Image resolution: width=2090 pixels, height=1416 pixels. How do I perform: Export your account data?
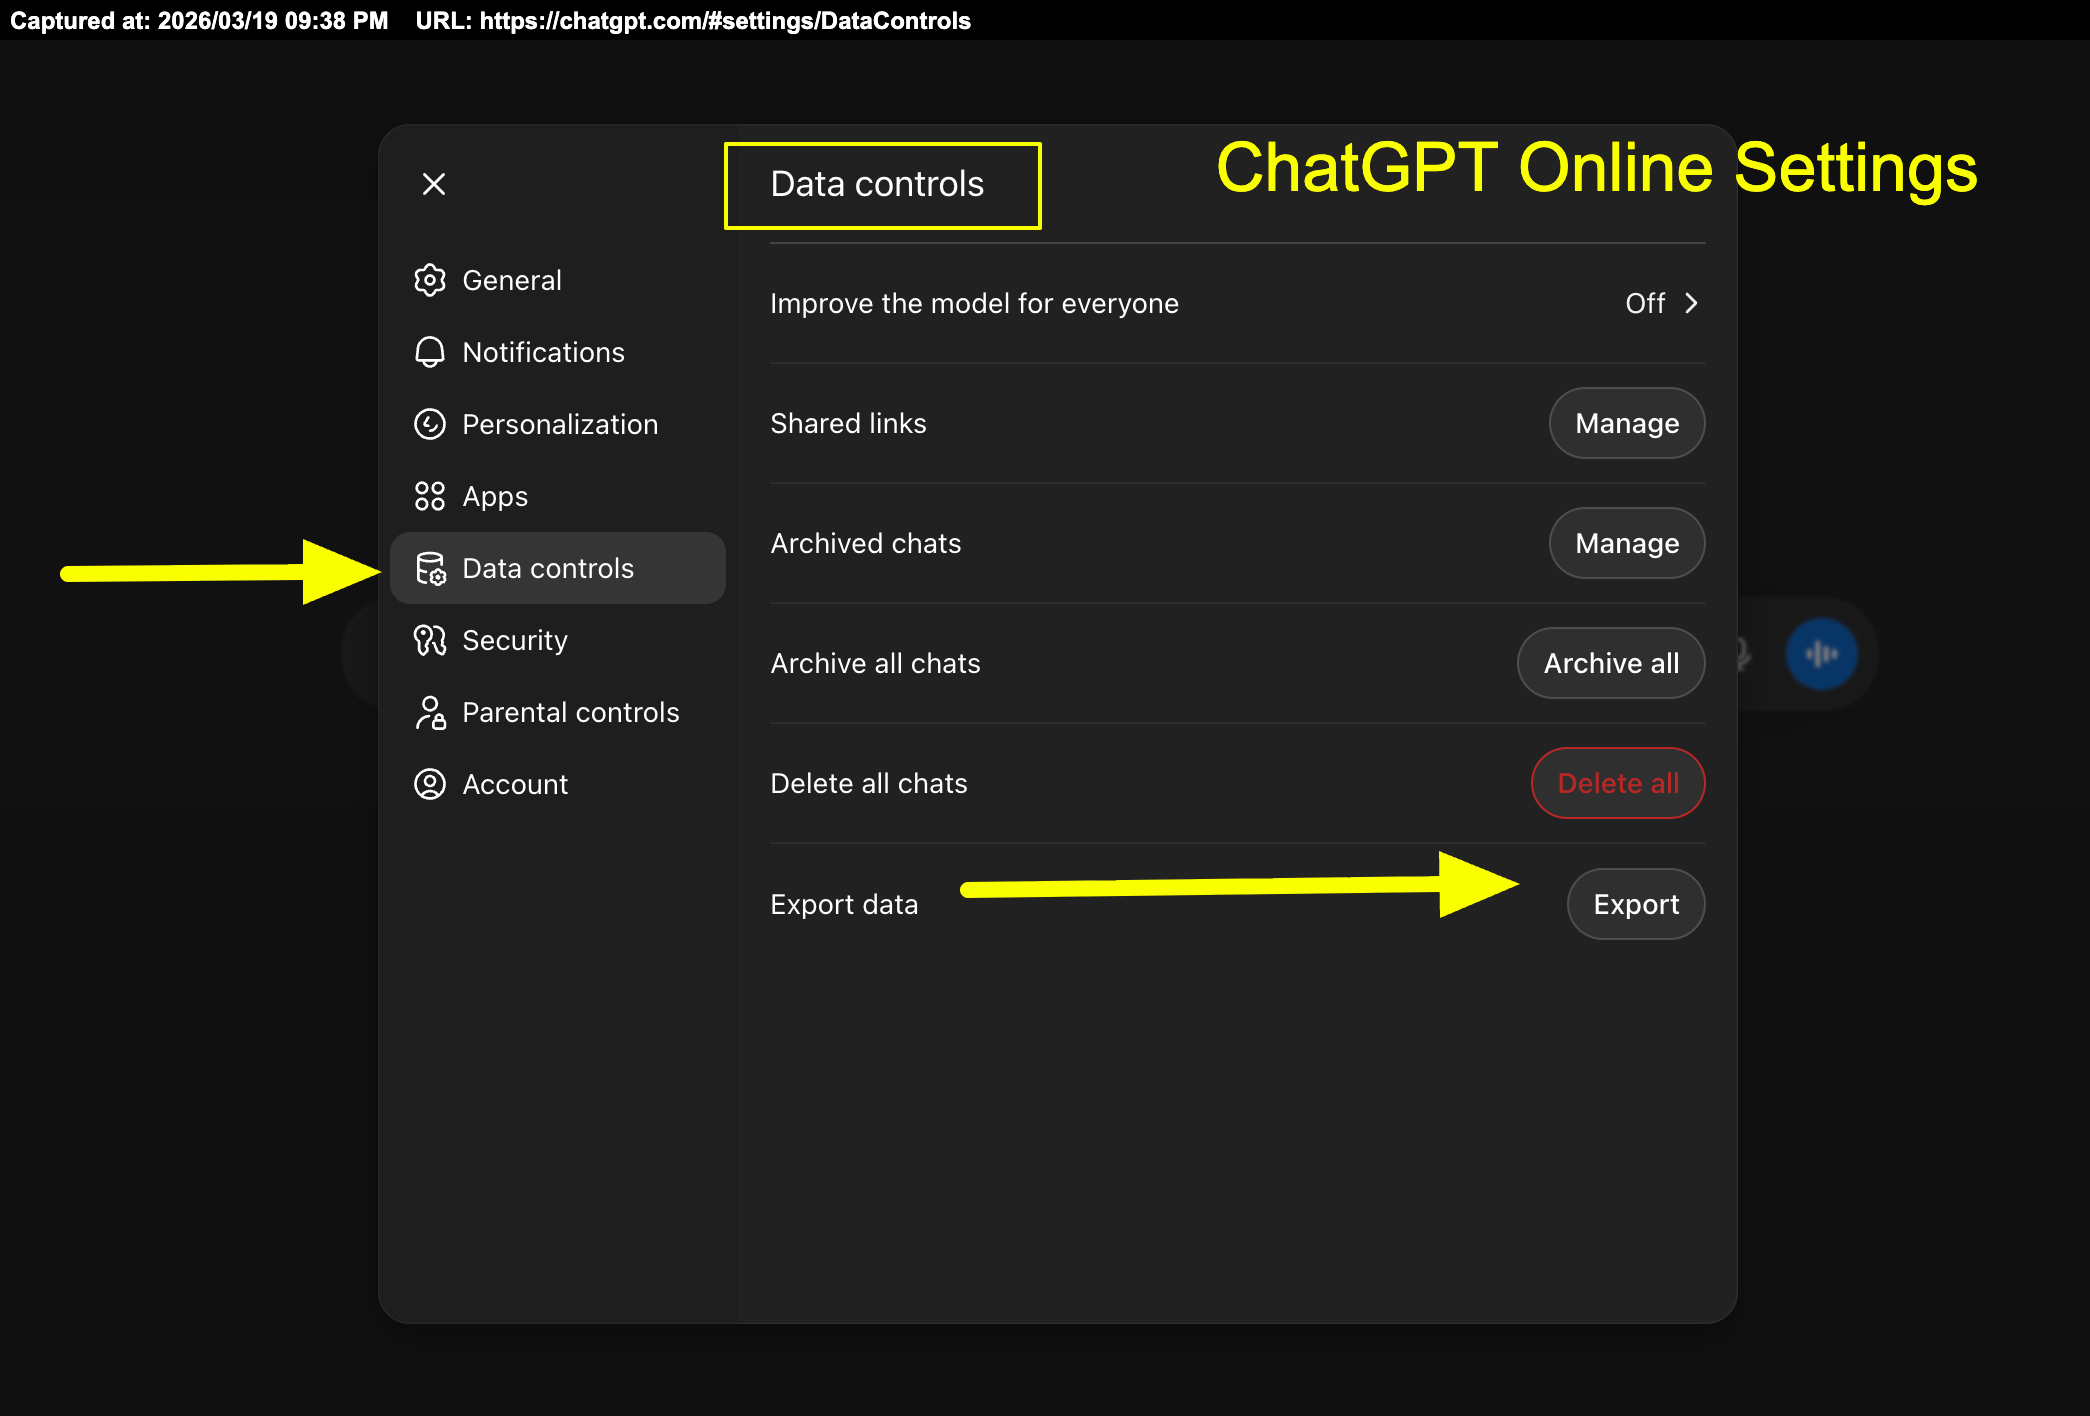tap(1636, 904)
